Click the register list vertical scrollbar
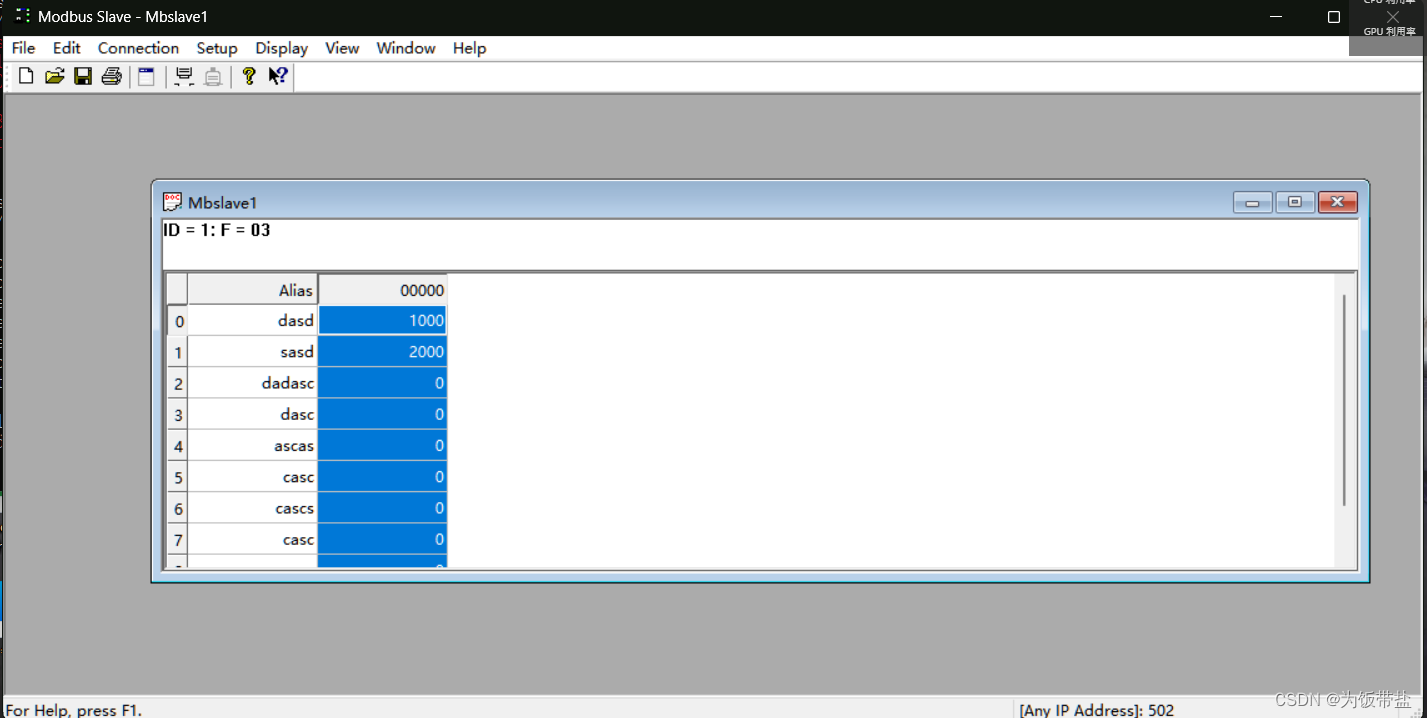Image resolution: width=1427 pixels, height=718 pixels. click(1344, 420)
